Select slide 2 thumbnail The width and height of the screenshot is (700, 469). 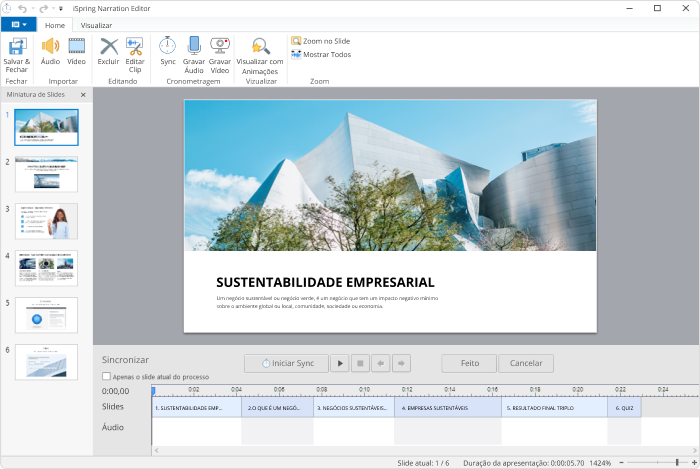(x=46, y=174)
